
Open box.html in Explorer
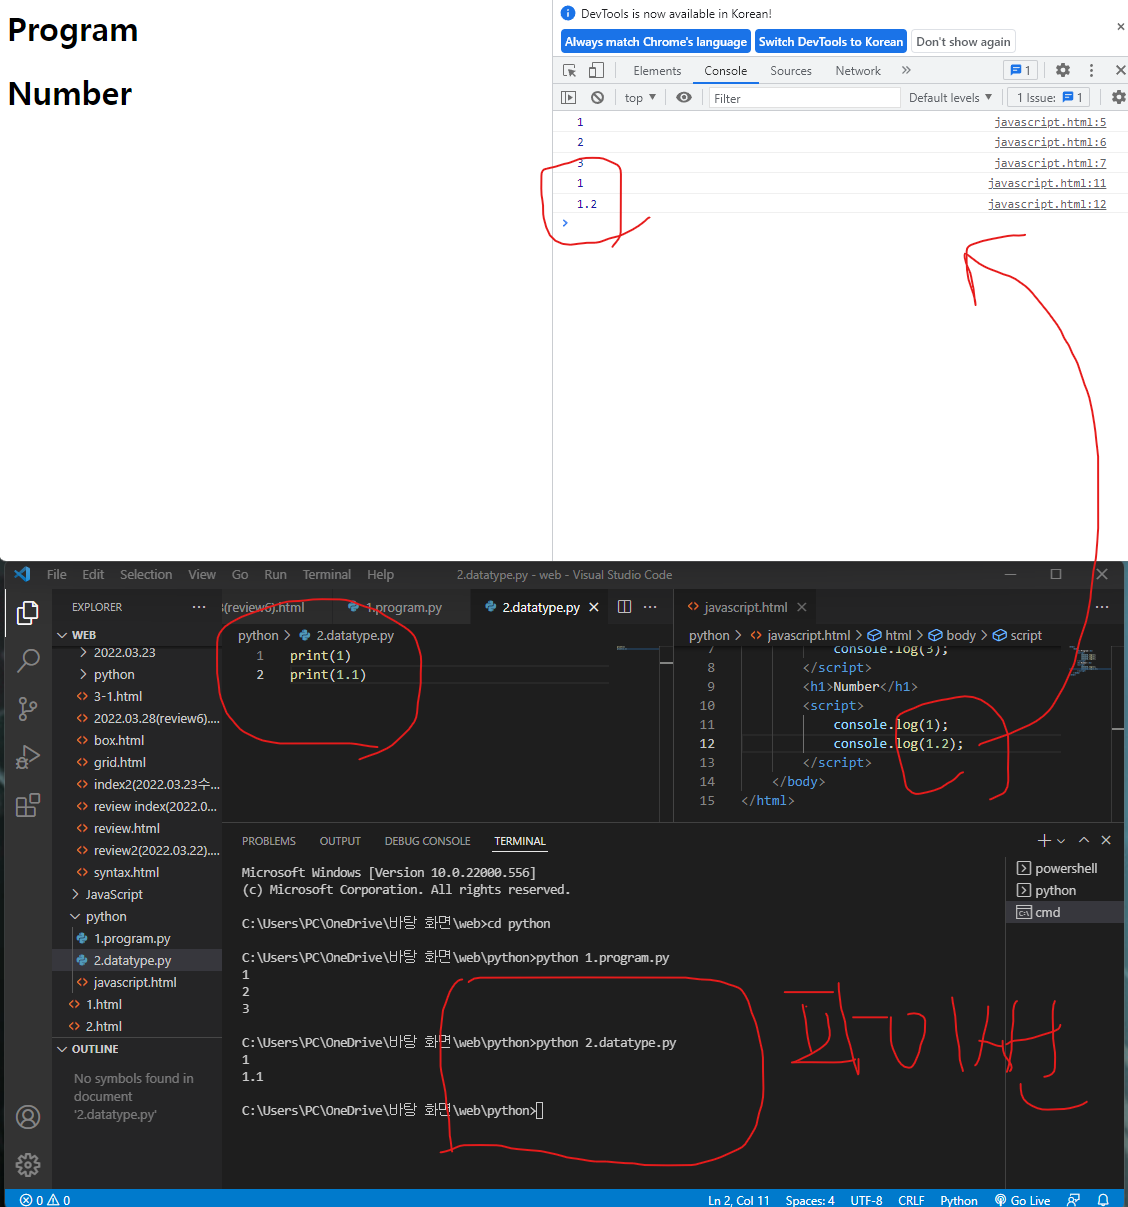pos(119,740)
